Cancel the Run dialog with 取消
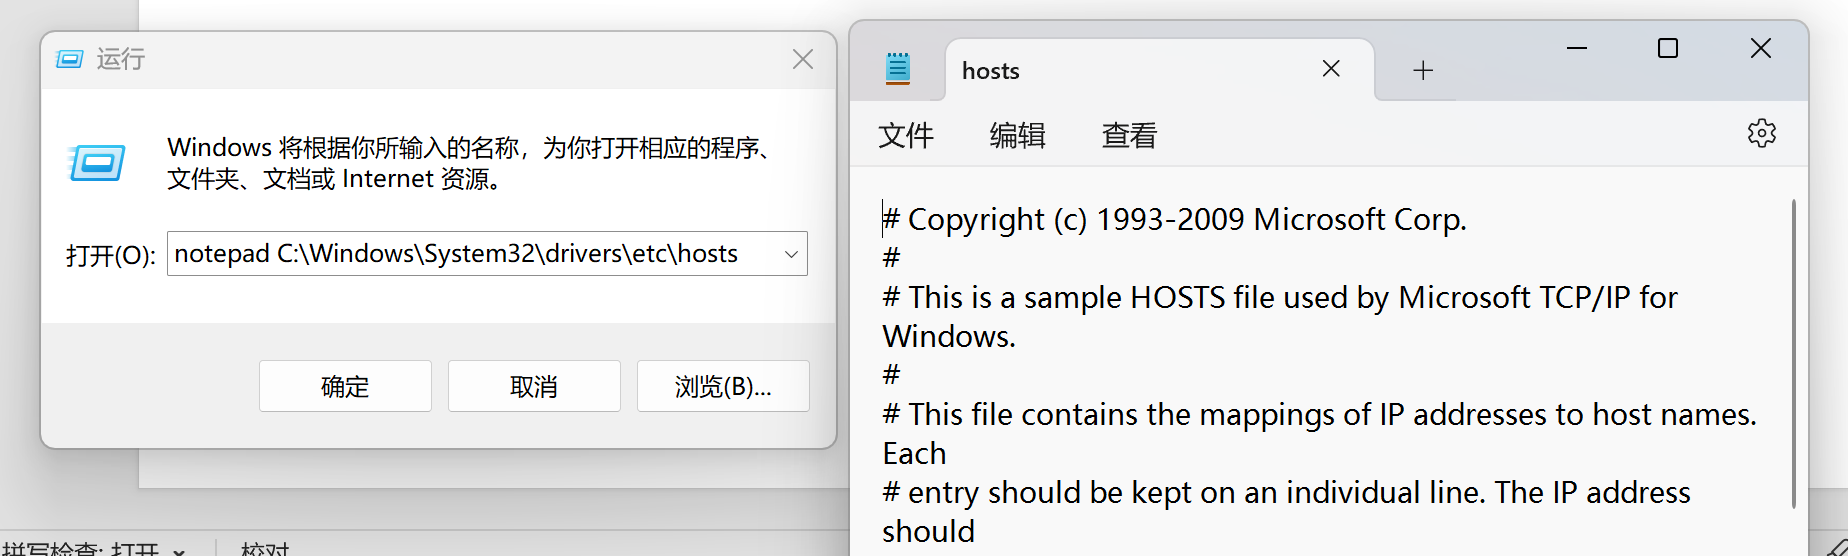This screenshot has height=556, width=1848. pyautogui.click(x=534, y=386)
